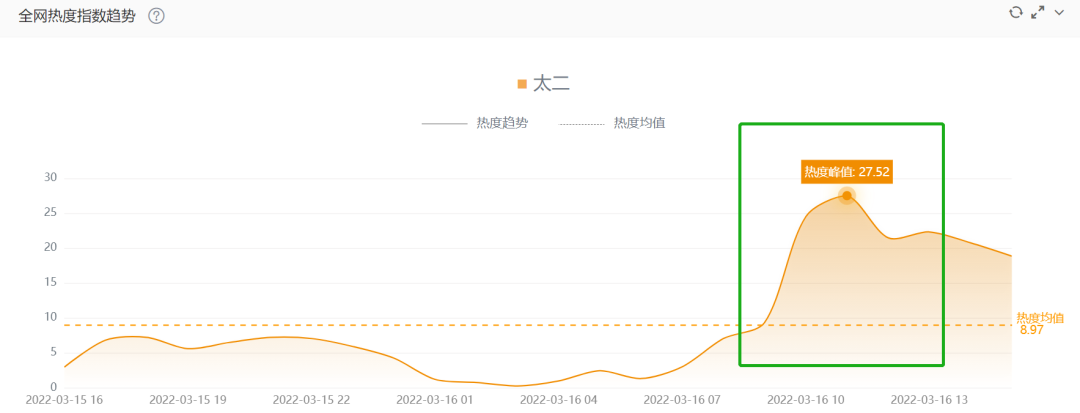Click the 2022-03-16 10 x-axis label
The image size is (1080, 413).
pos(806,399)
